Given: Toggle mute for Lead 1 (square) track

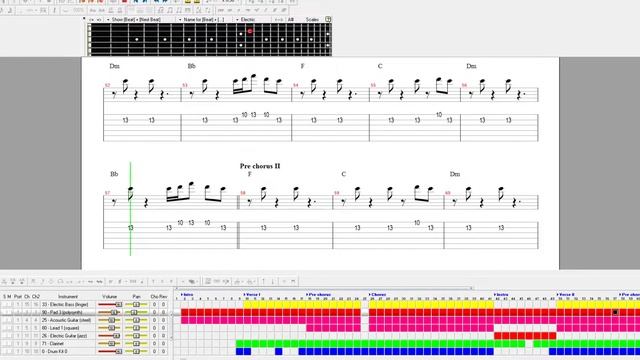Looking at the screenshot, I should click(x=10, y=328).
